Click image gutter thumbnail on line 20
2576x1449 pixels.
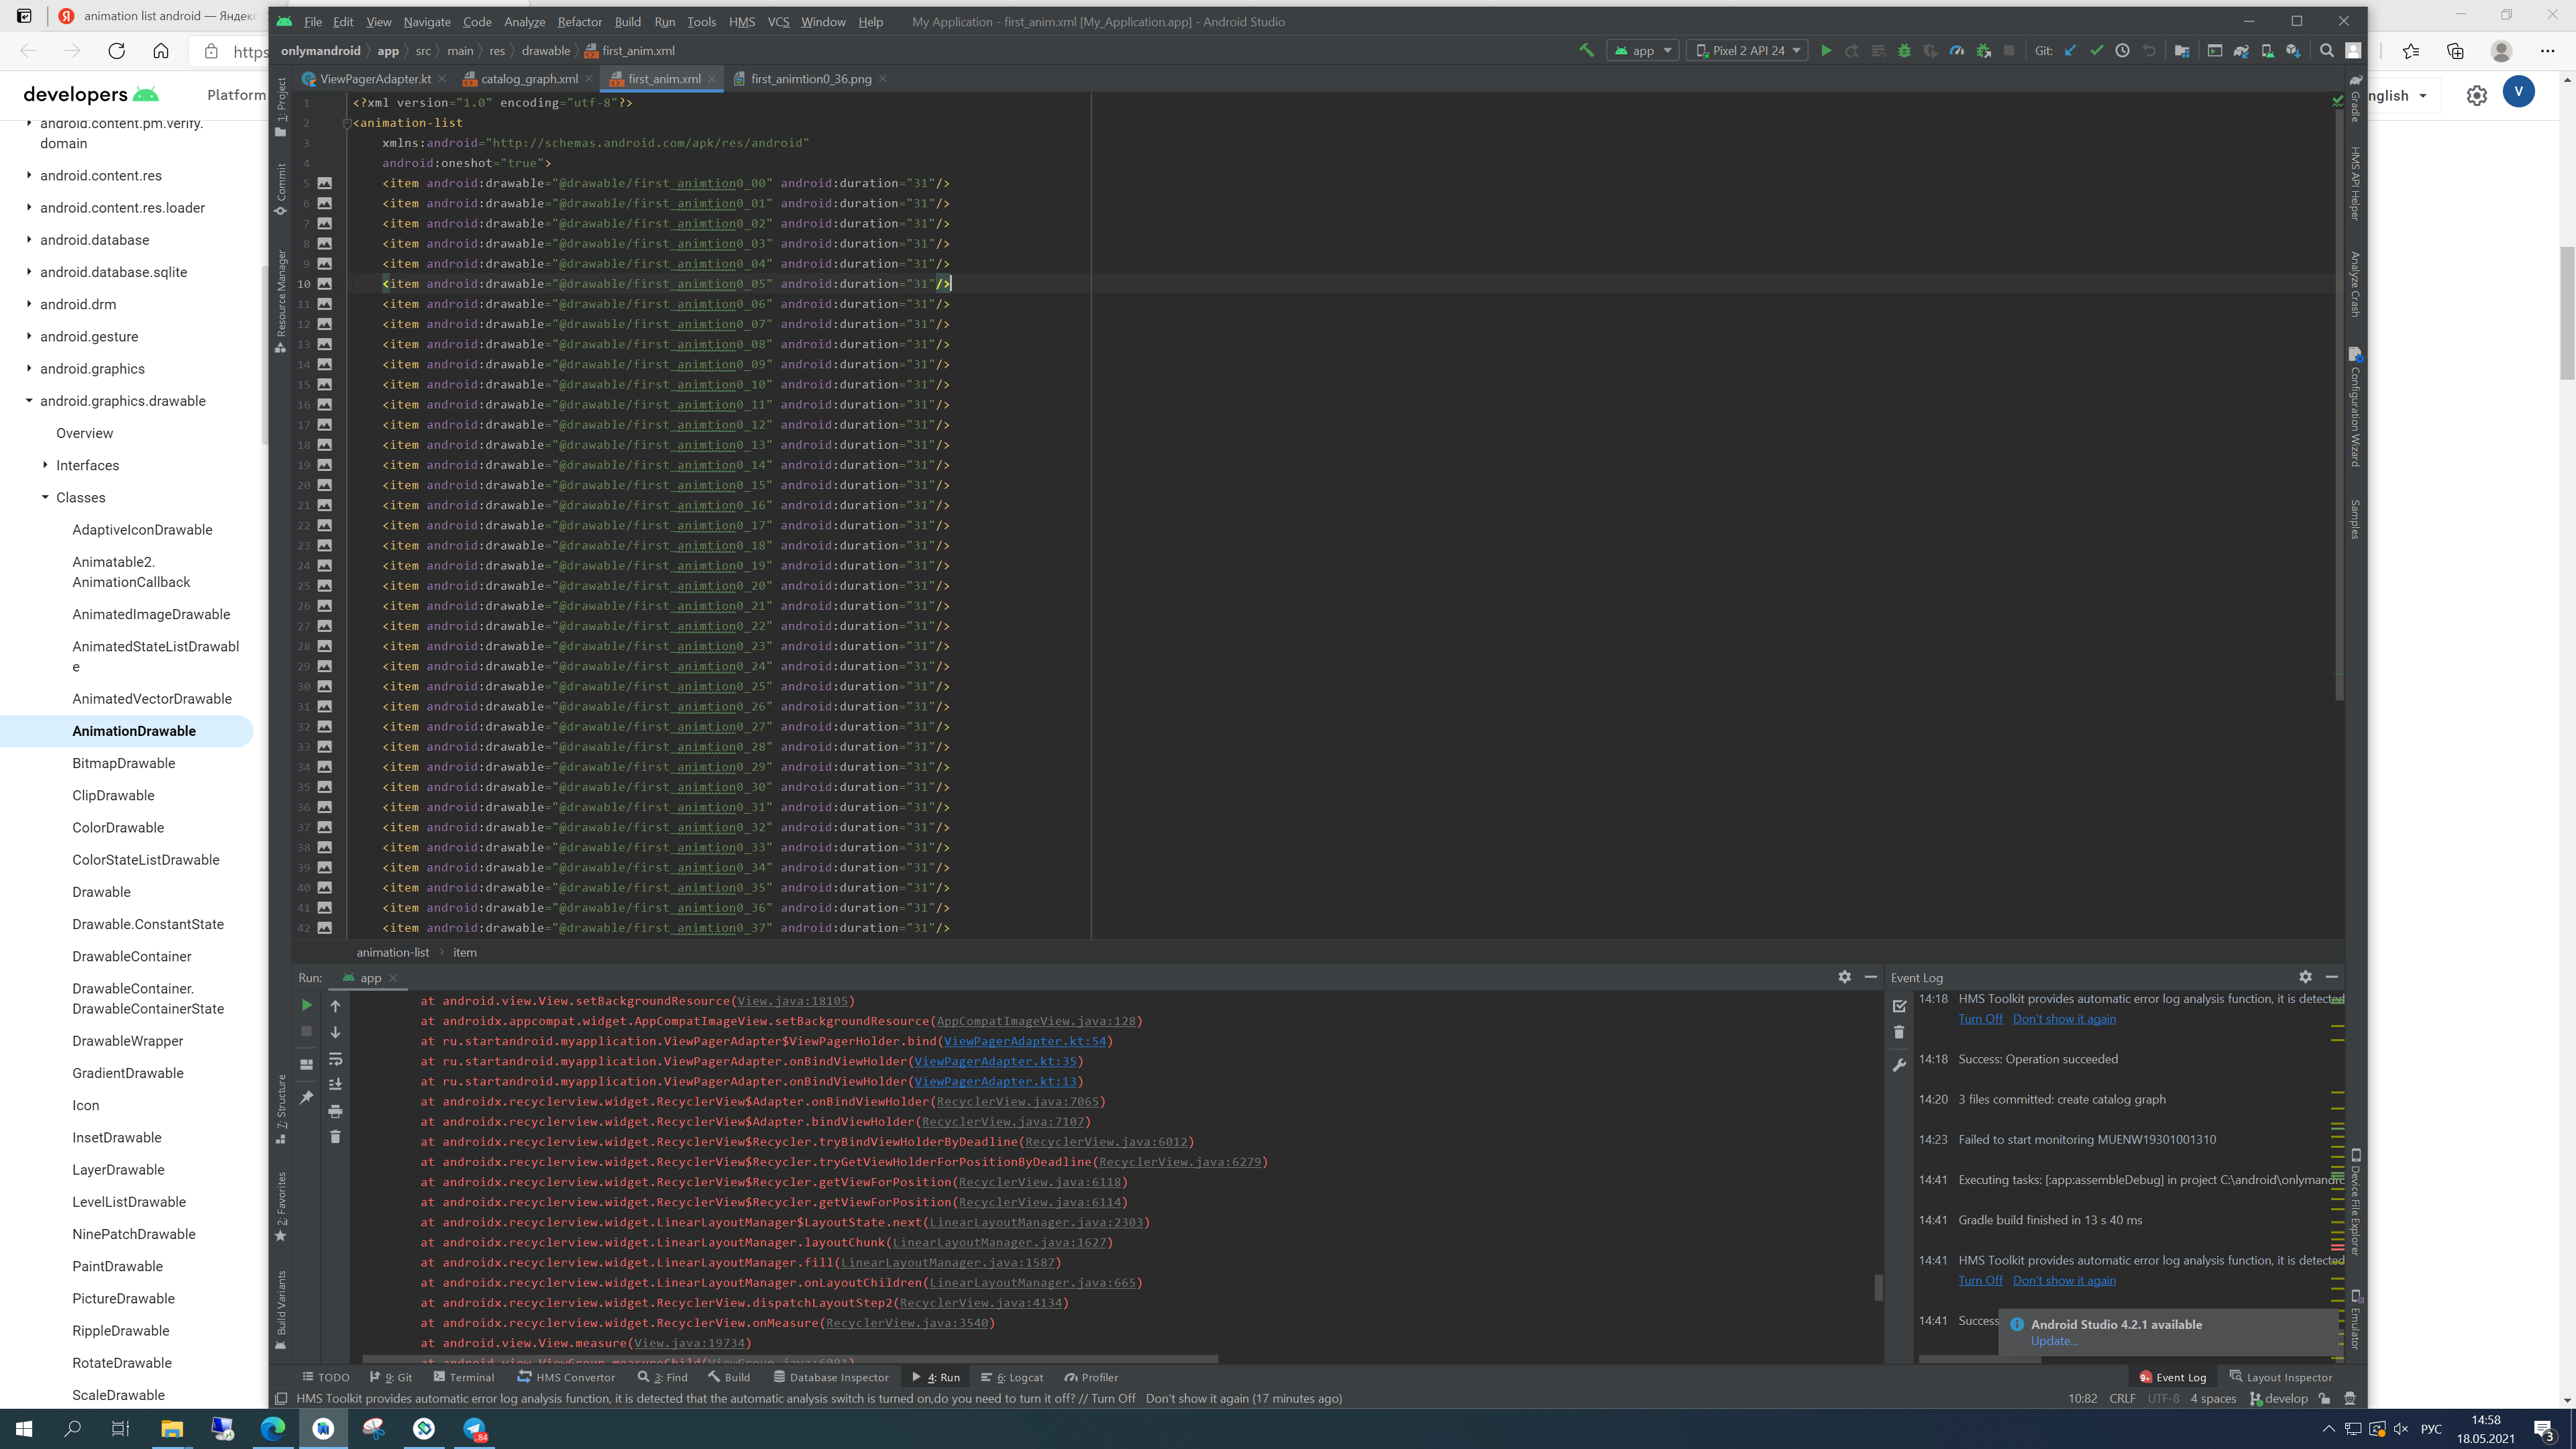pos(325,485)
